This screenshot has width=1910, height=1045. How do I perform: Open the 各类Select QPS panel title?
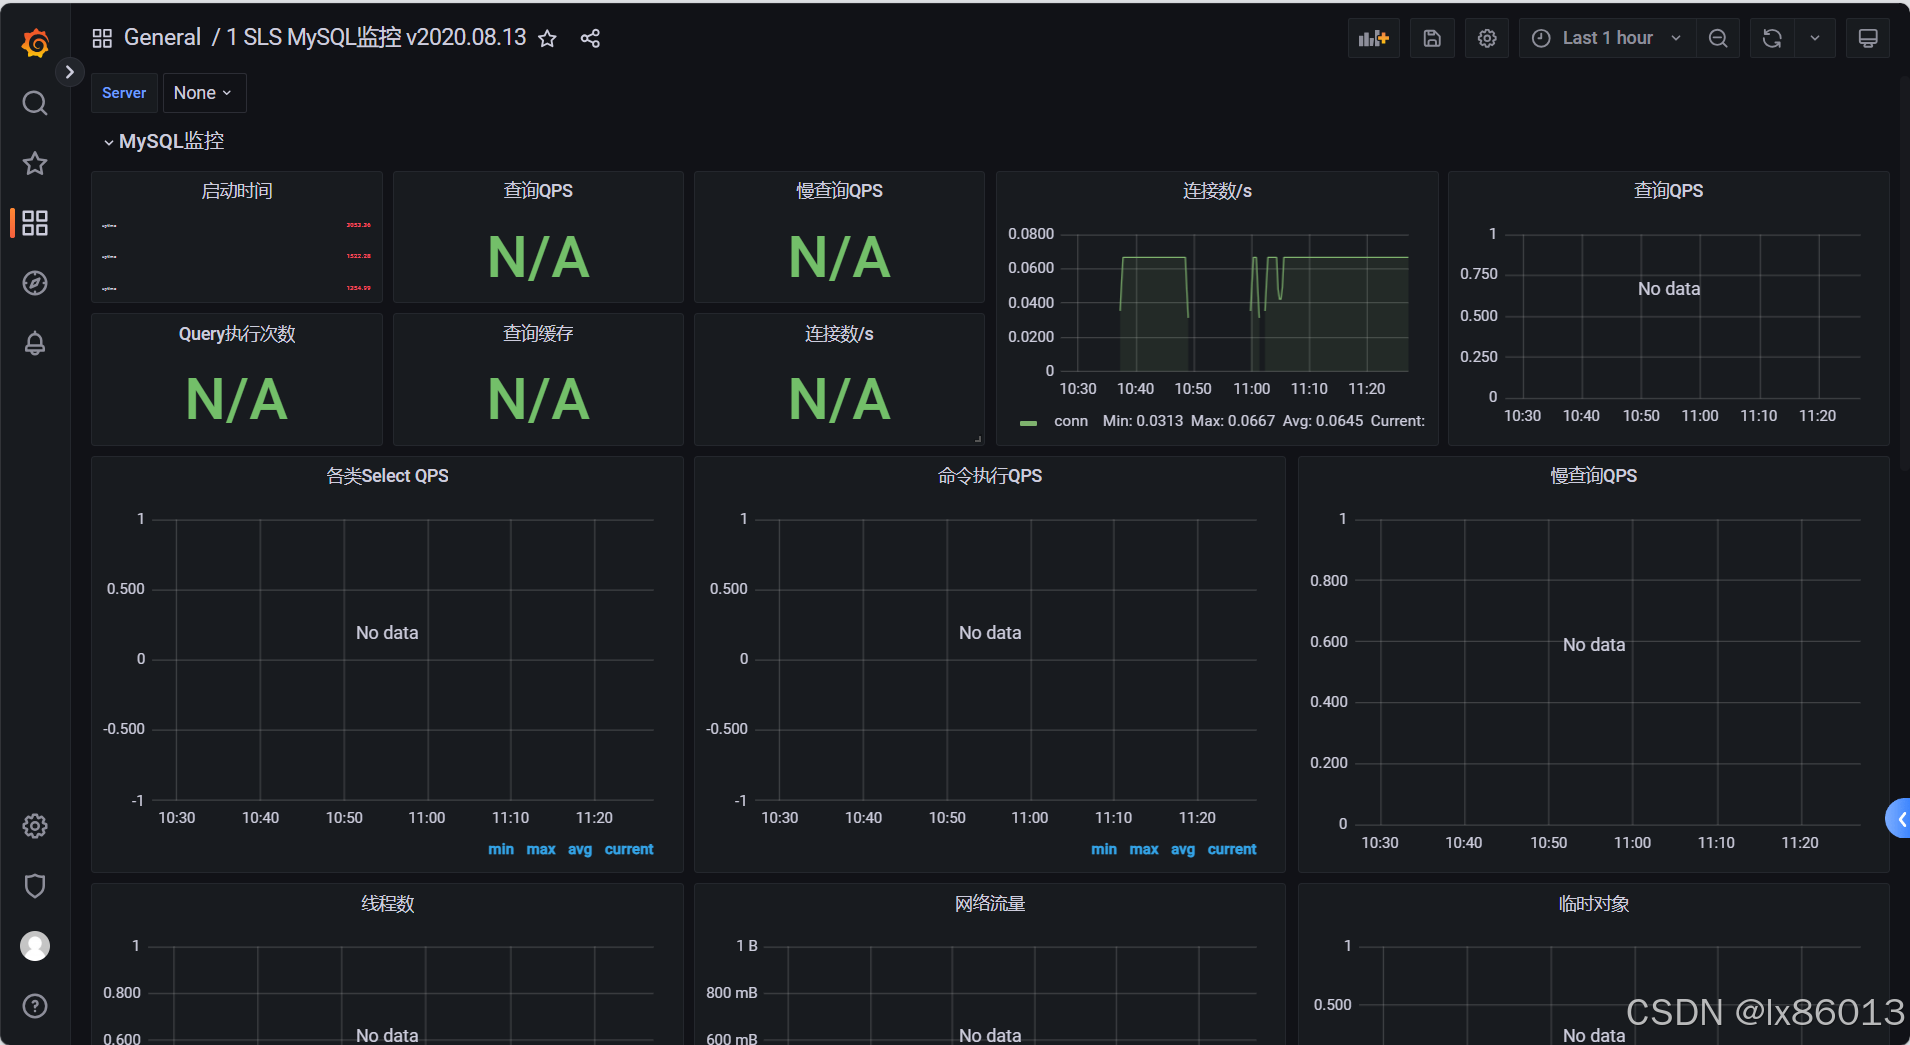pos(387,475)
